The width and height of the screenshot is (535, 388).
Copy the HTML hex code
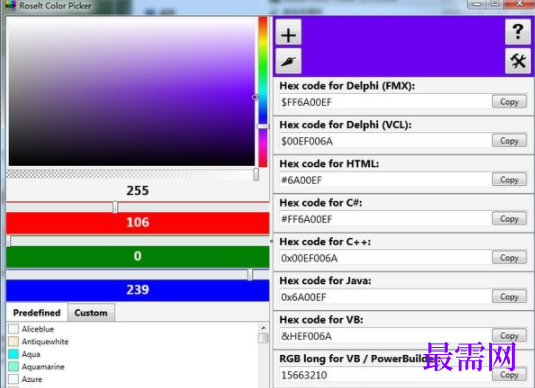click(509, 179)
